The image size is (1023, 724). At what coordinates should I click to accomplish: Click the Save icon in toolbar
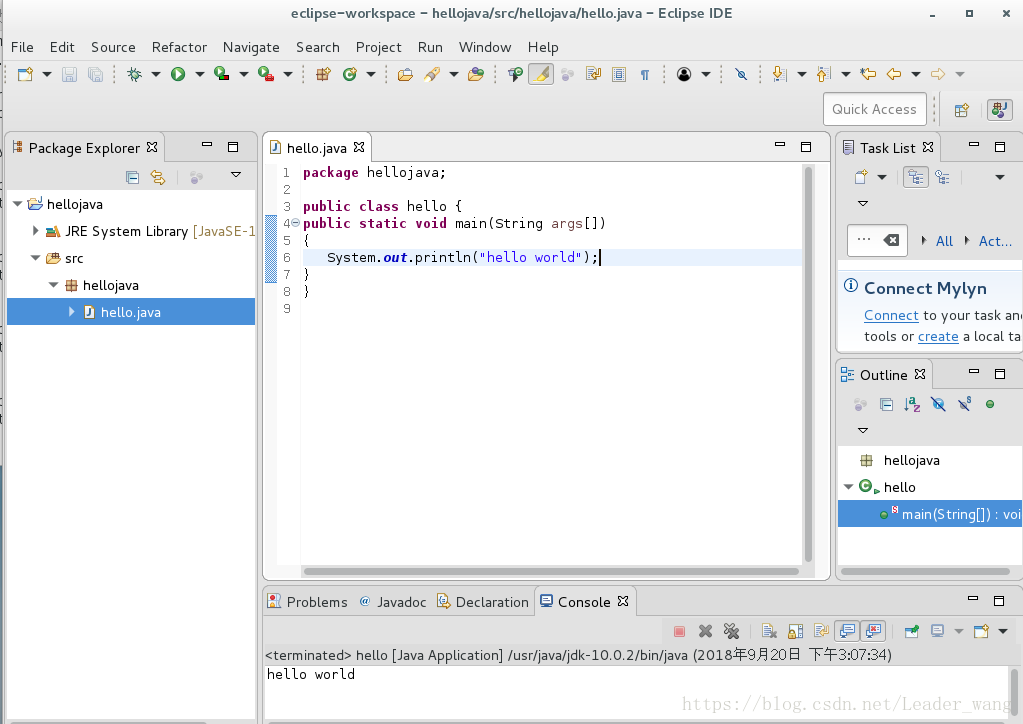pyautogui.click(x=69, y=74)
